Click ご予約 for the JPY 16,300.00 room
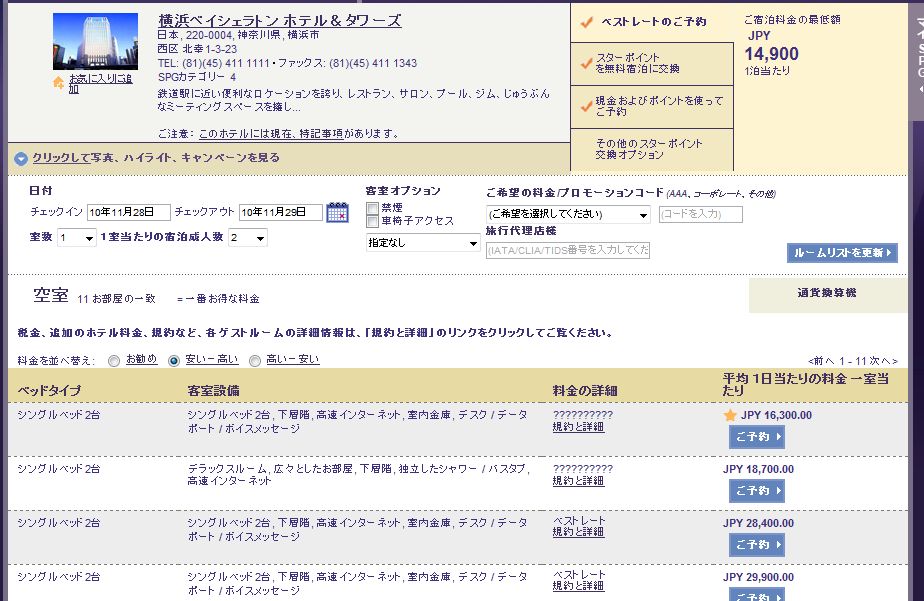 [x=757, y=437]
